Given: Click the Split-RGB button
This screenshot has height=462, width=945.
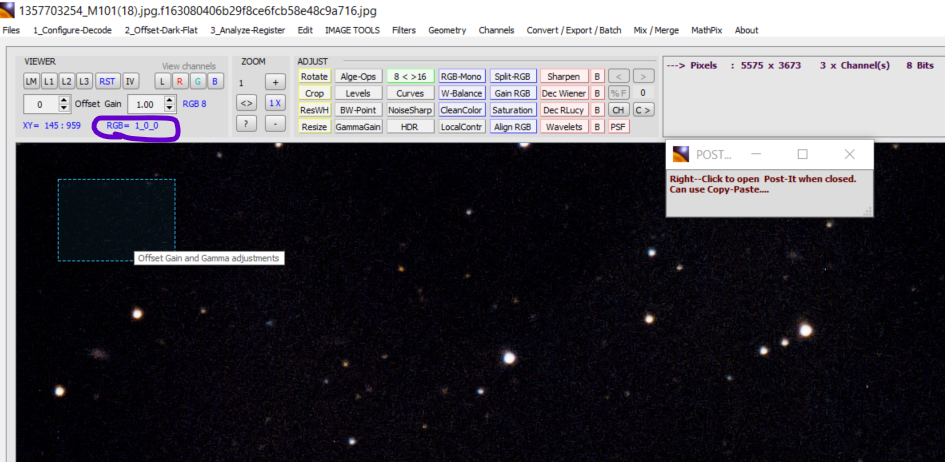Looking at the screenshot, I should 512,76.
